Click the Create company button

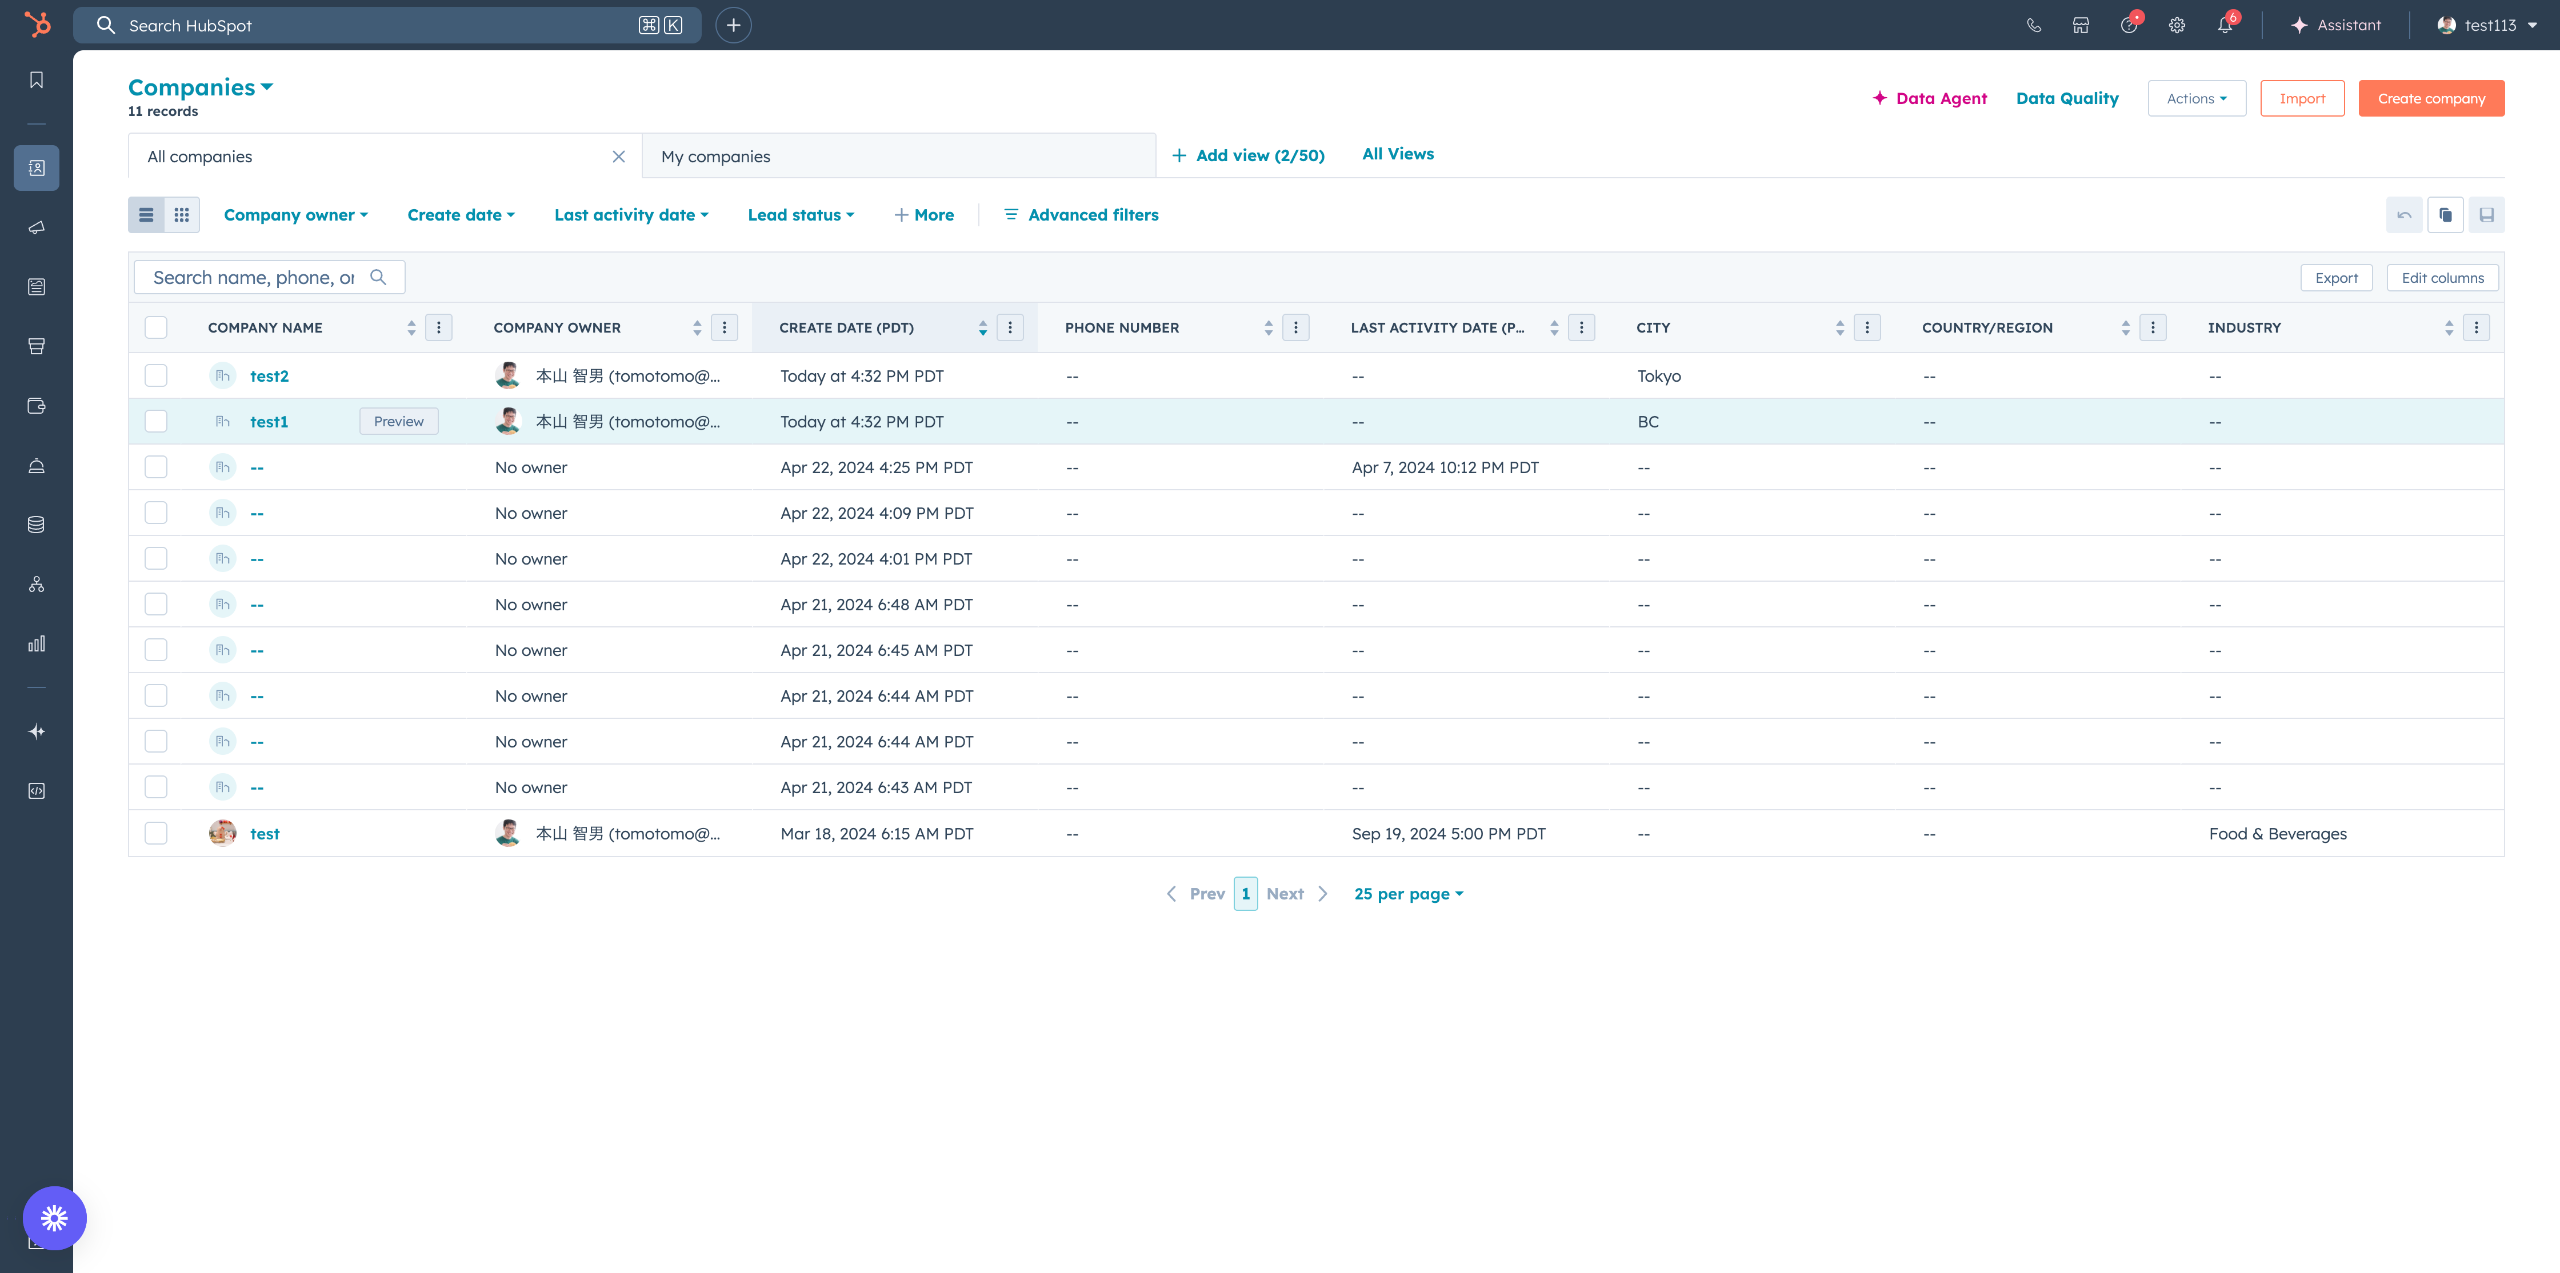pyautogui.click(x=2431, y=98)
